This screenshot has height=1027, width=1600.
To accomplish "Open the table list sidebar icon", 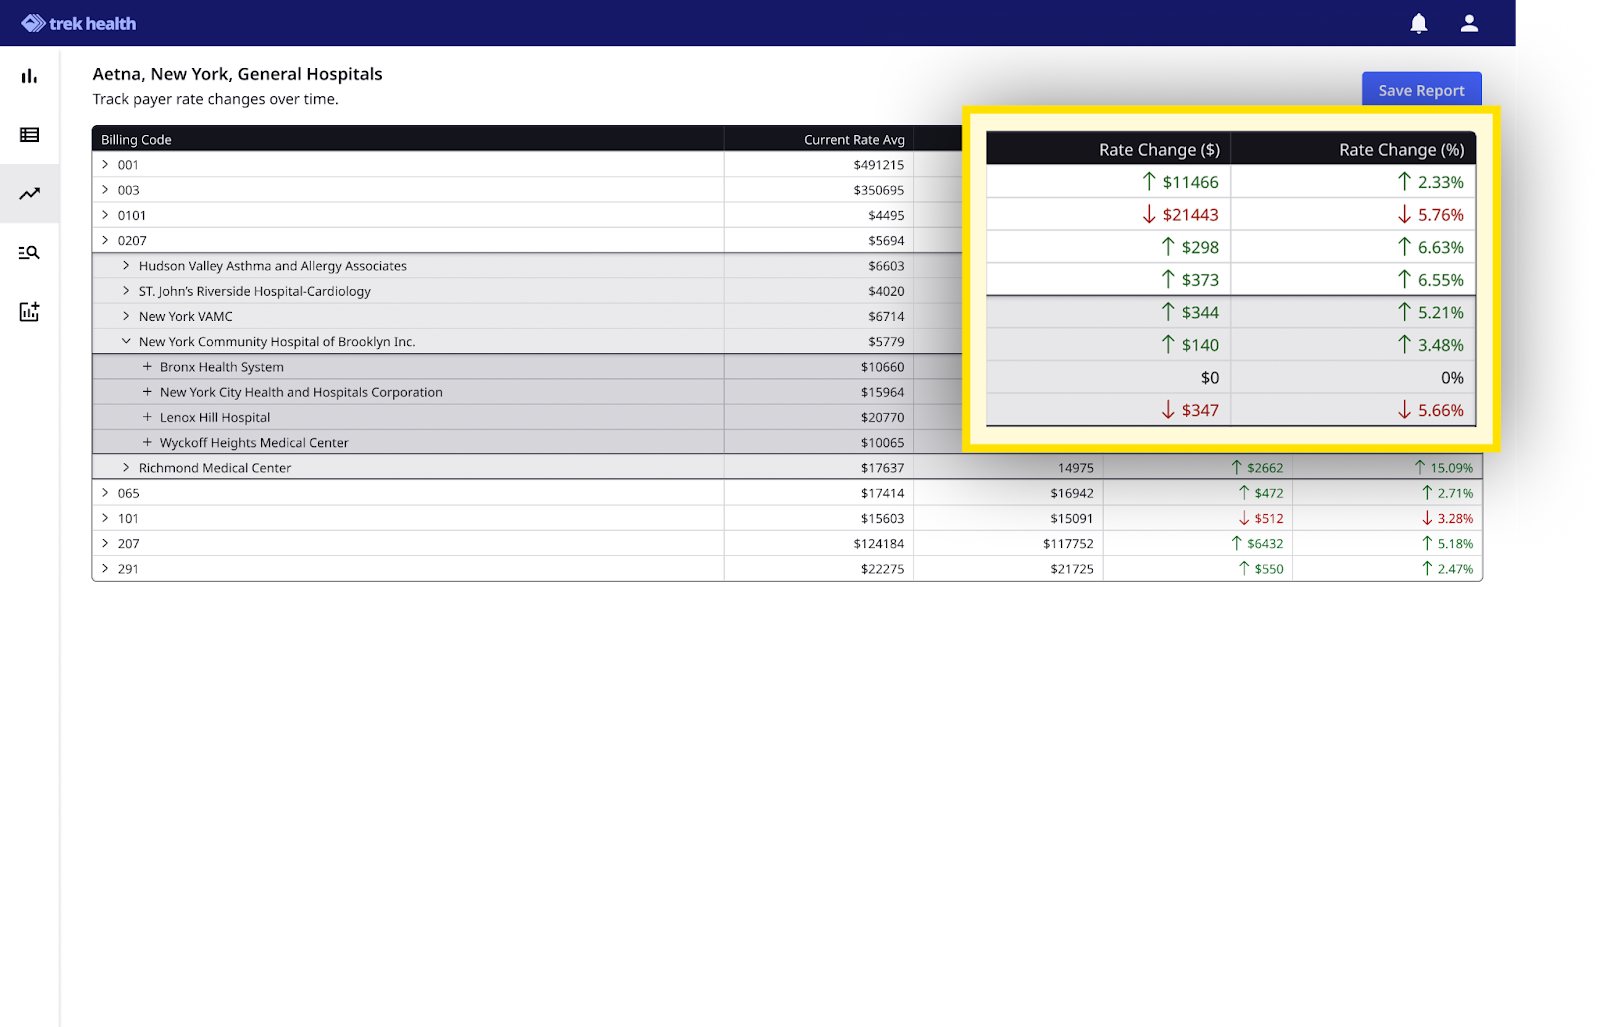I will point(29,135).
